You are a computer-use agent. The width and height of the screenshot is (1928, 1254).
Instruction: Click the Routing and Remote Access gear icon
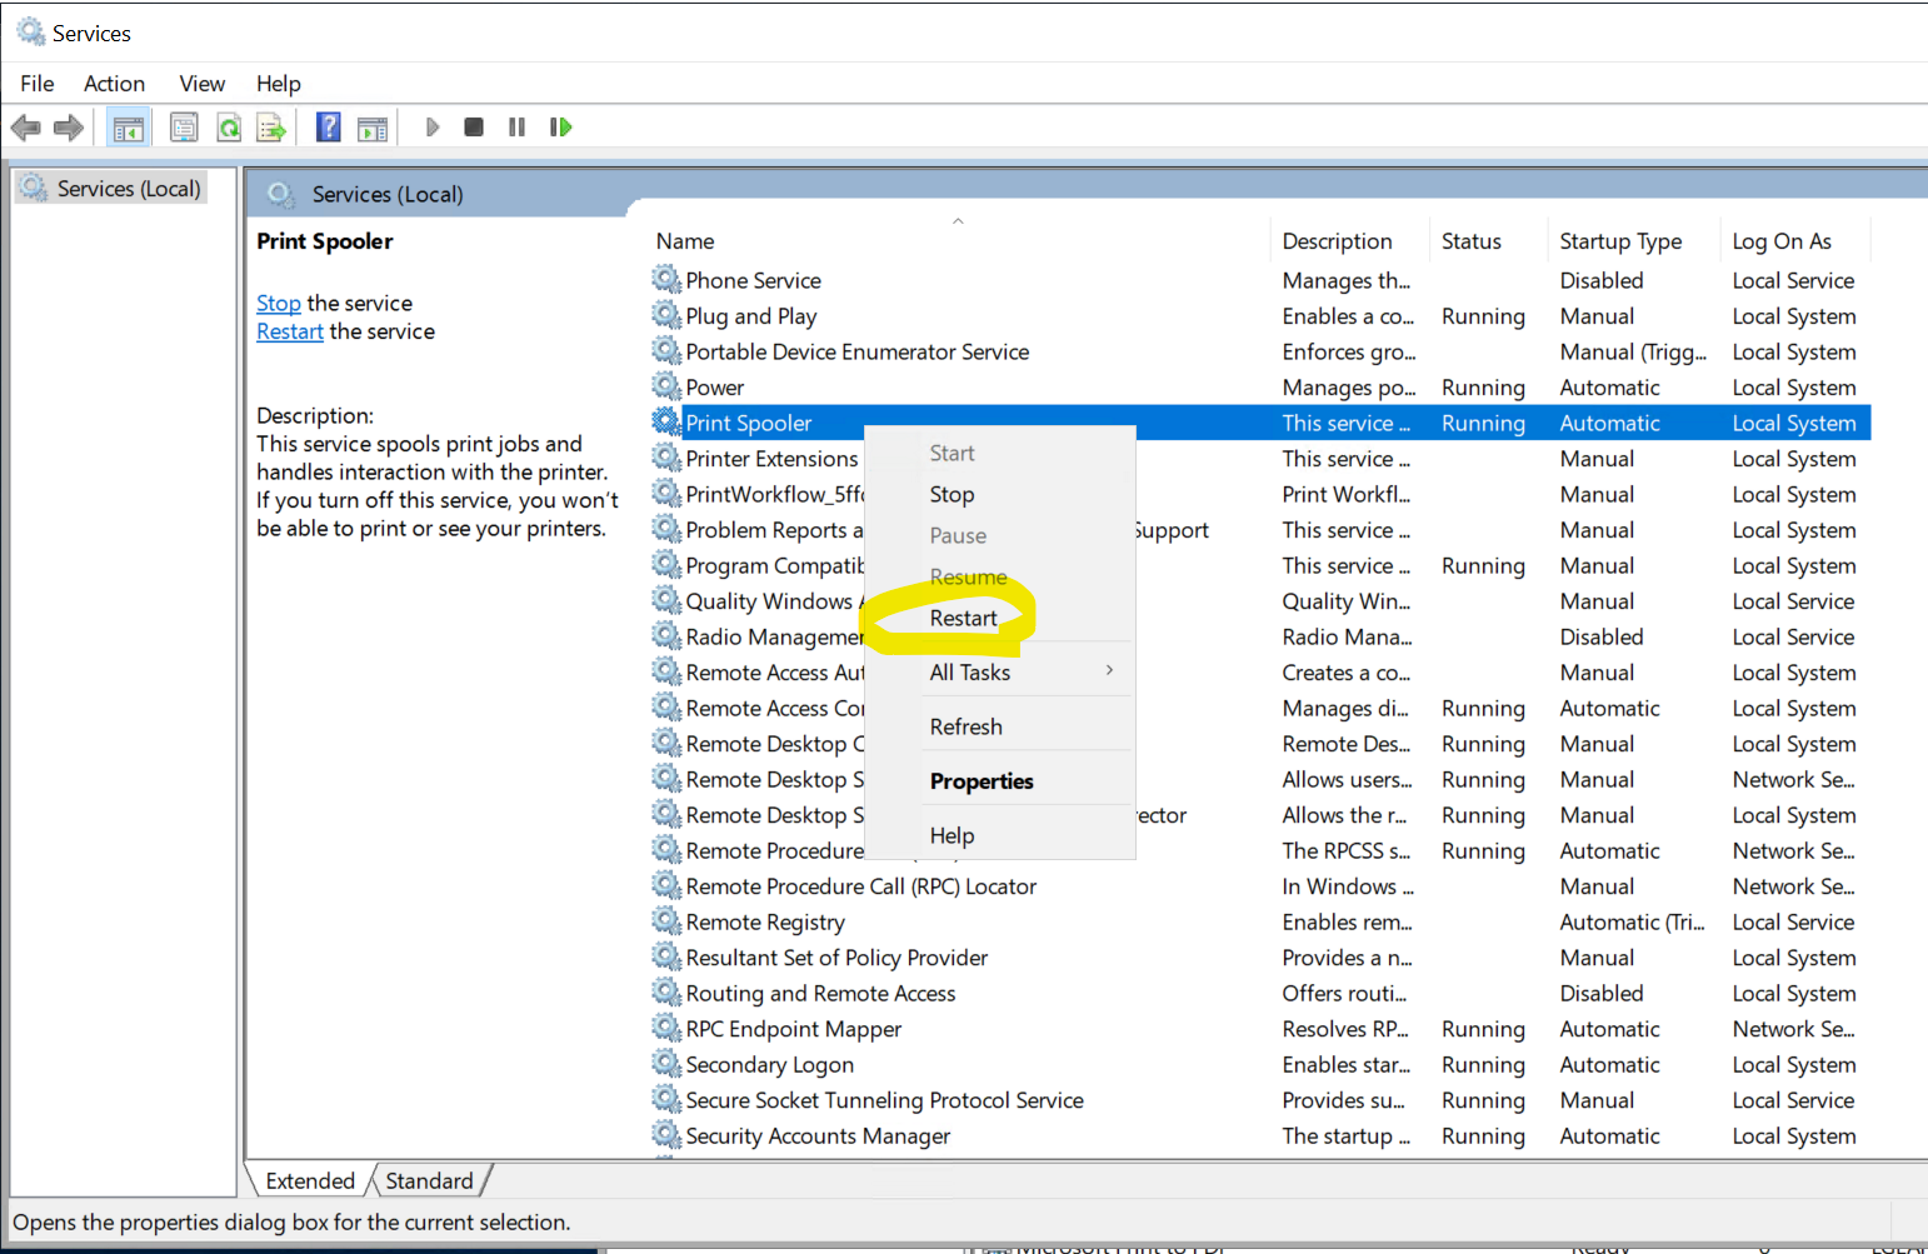pyautogui.click(x=666, y=992)
